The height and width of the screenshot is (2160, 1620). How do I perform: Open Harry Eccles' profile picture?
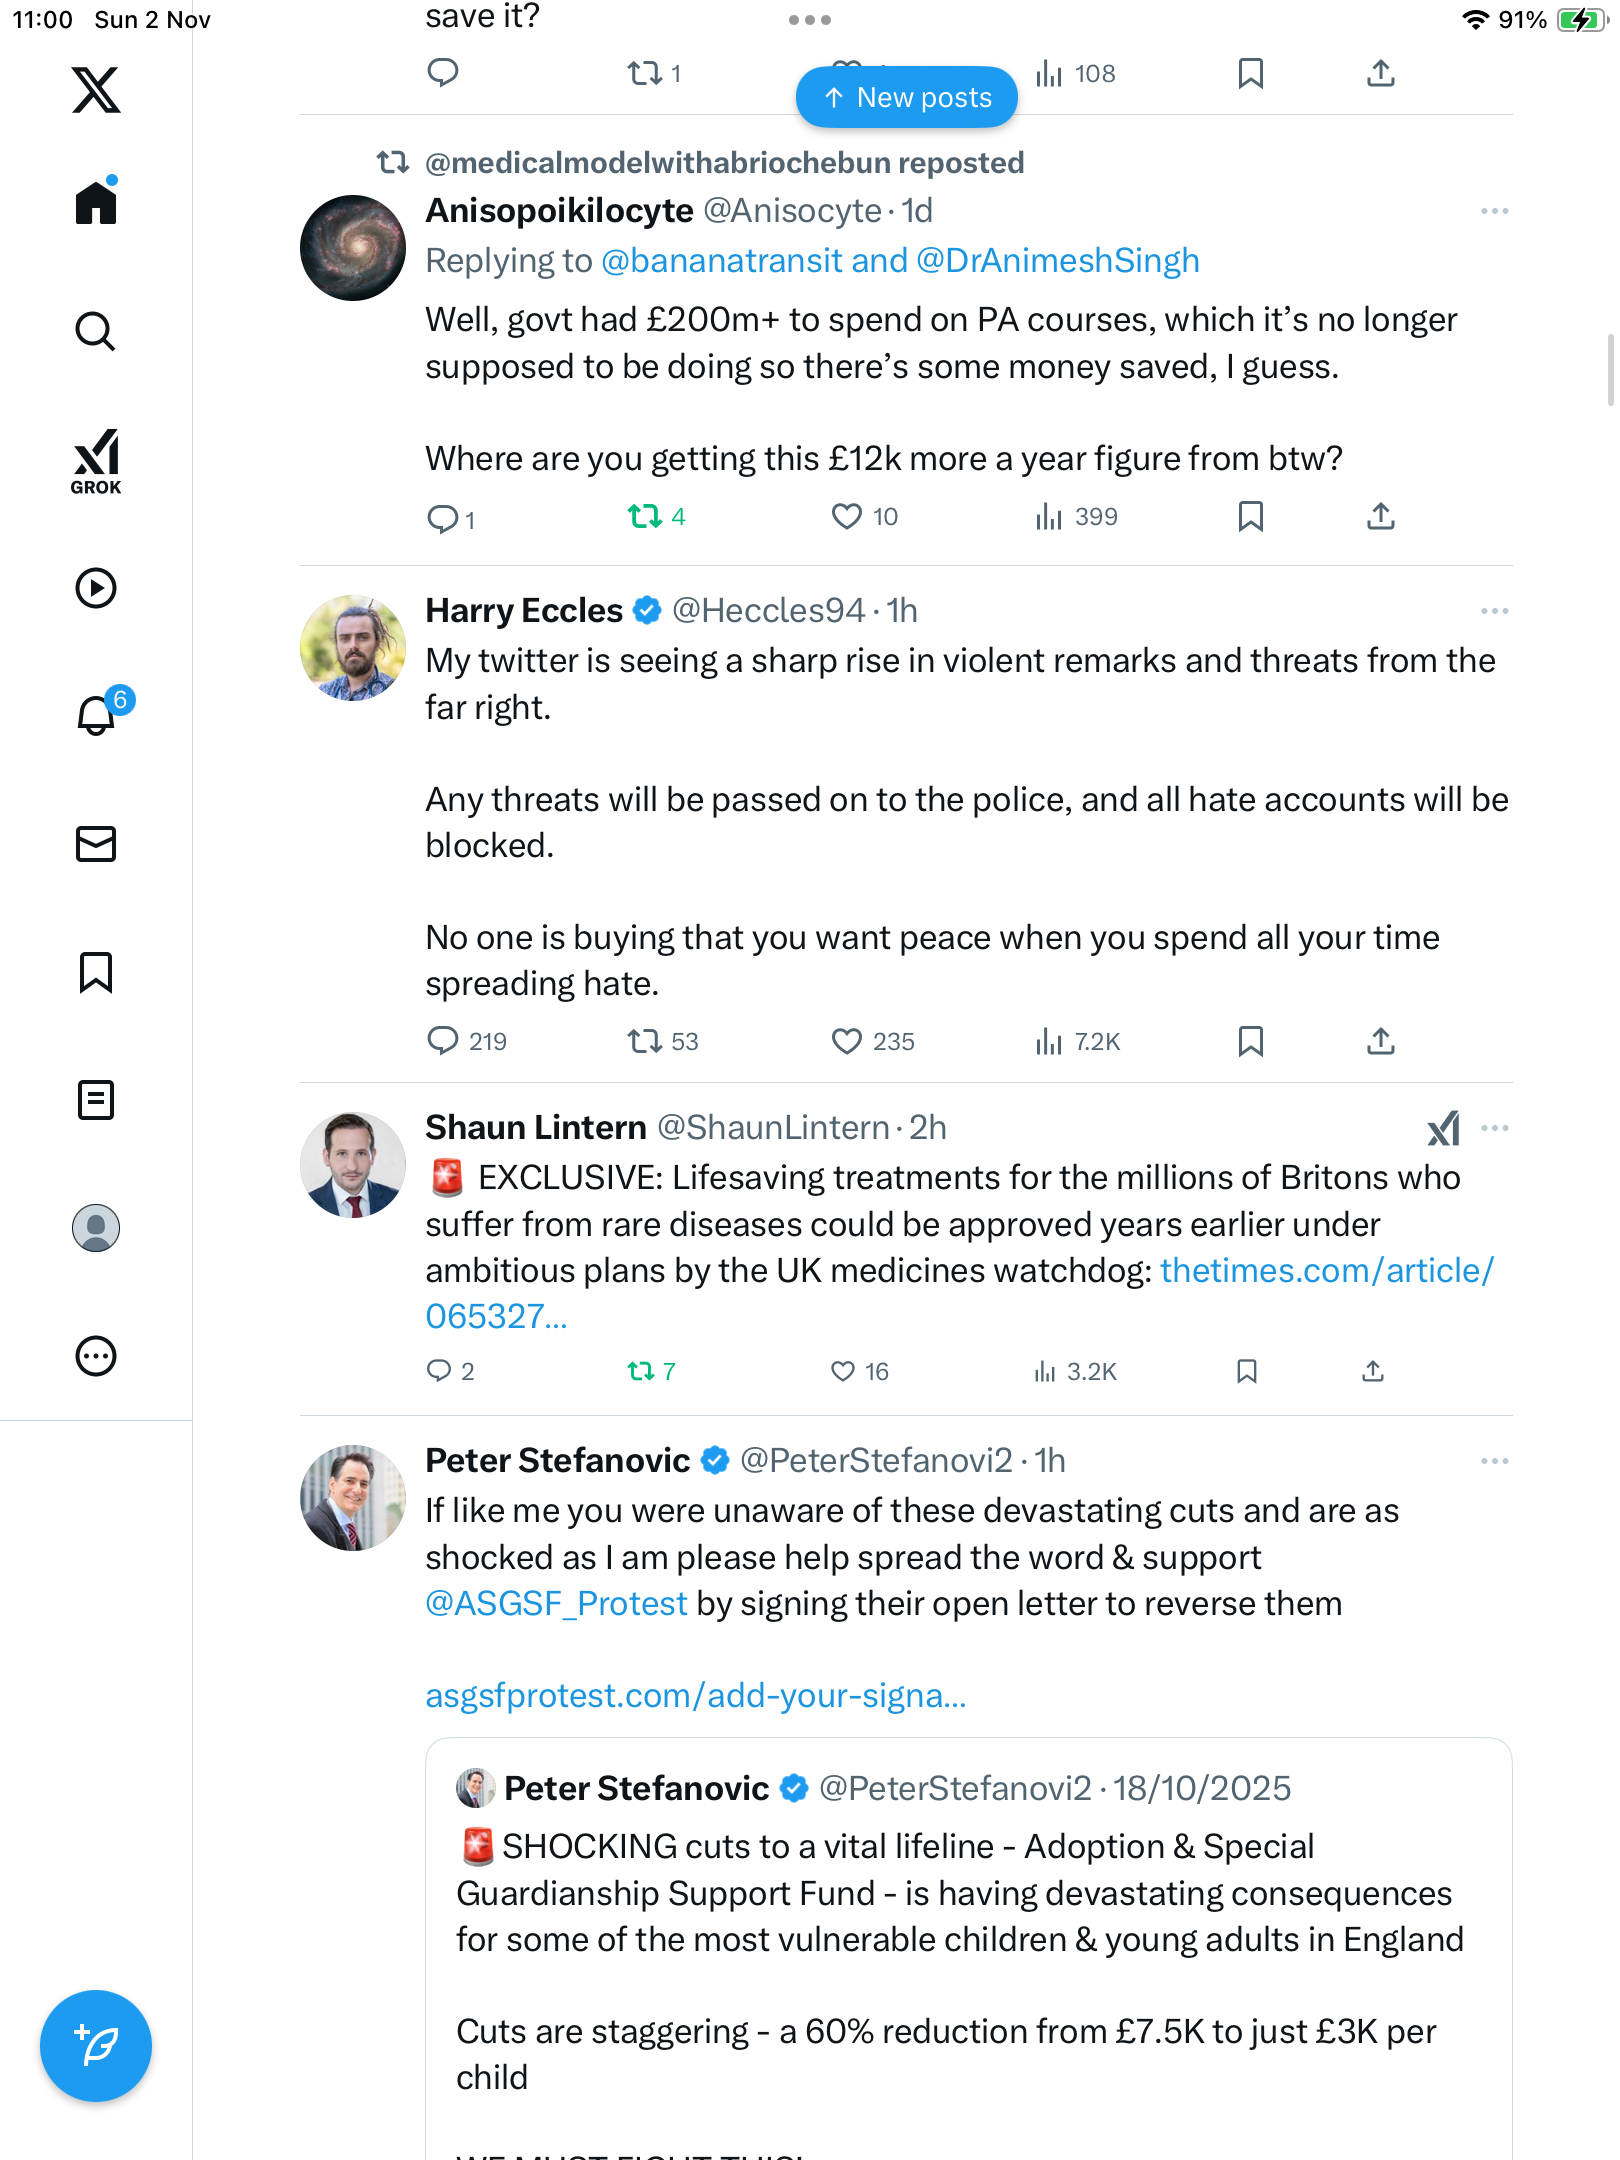coord(353,648)
